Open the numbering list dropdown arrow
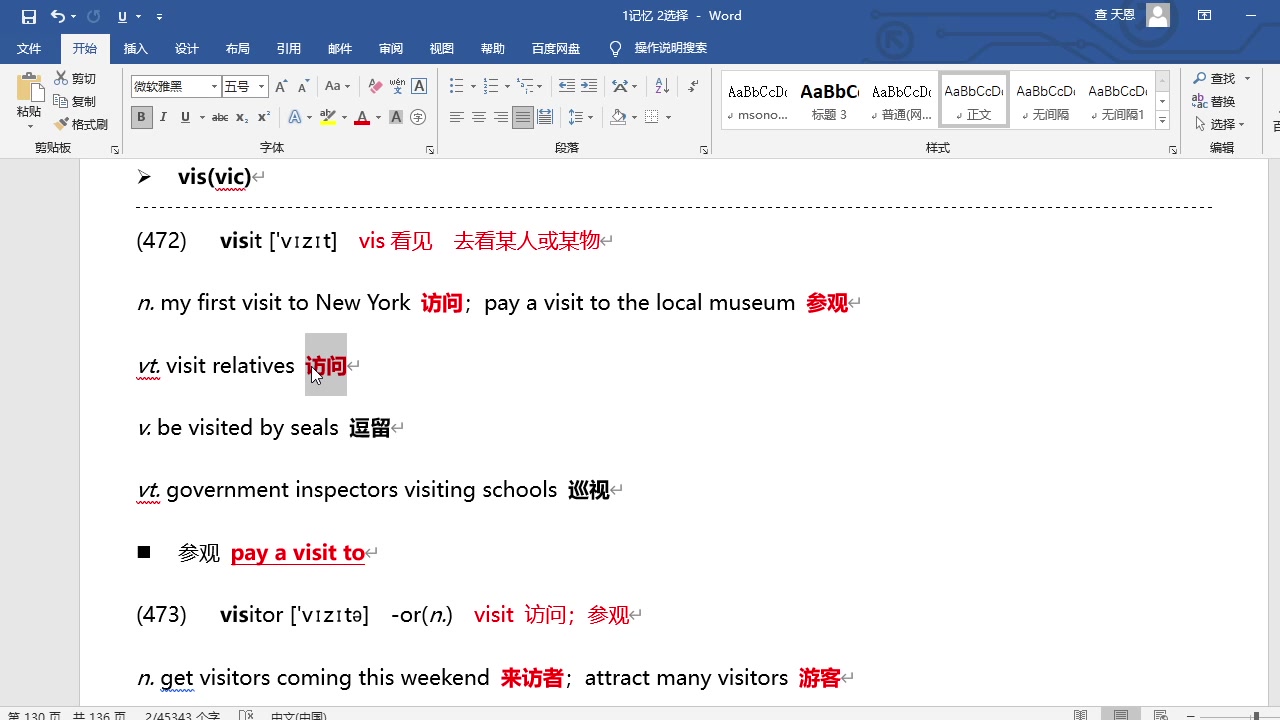The width and height of the screenshot is (1280, 720). coord(507,87)
